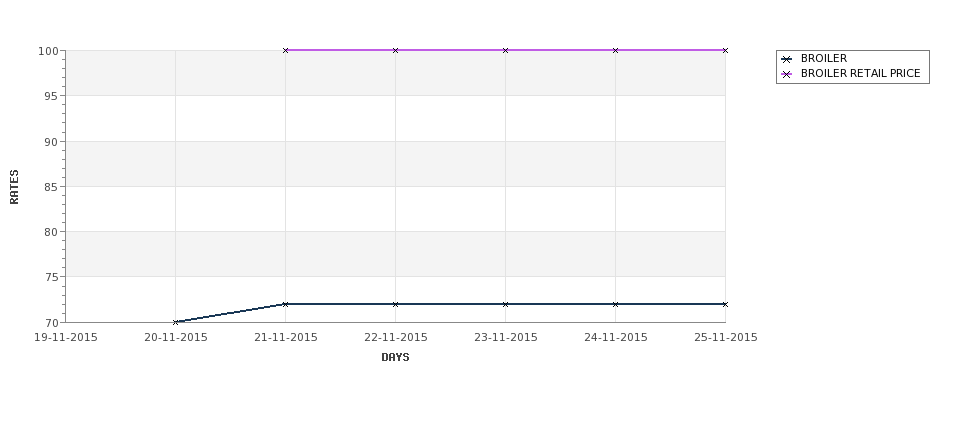Click the BROILER RETAIL PRICE legend label

click(x=861, y=73)
